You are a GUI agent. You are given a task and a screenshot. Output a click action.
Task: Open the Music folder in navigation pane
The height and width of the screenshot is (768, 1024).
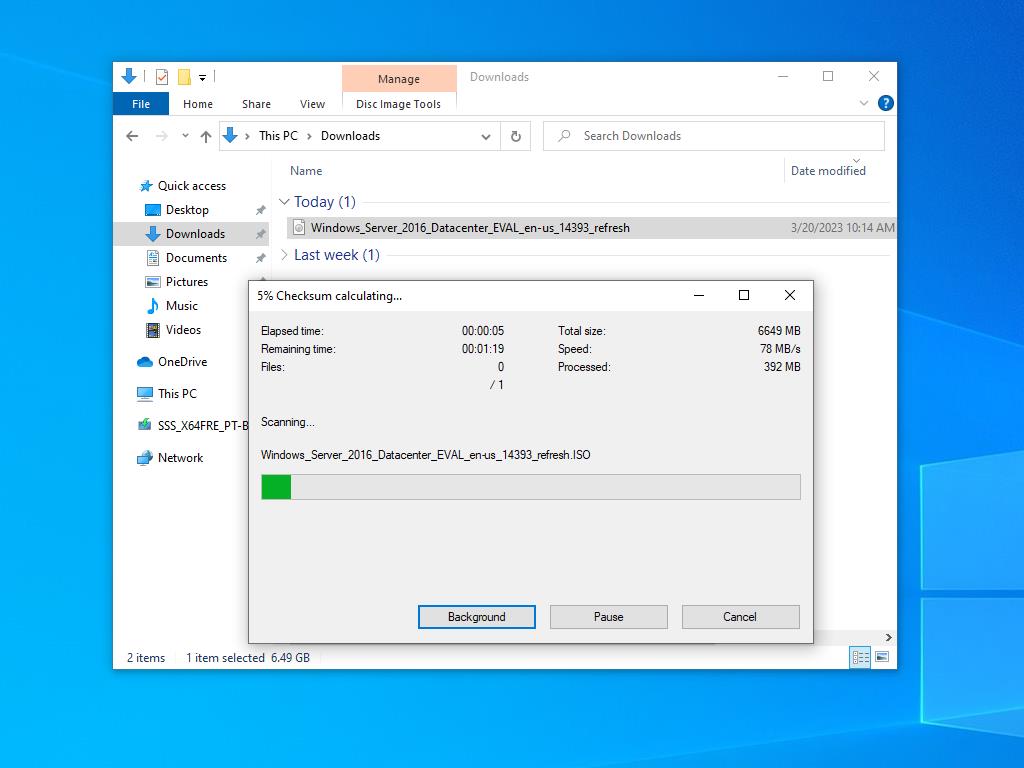(x=181, y=306)
